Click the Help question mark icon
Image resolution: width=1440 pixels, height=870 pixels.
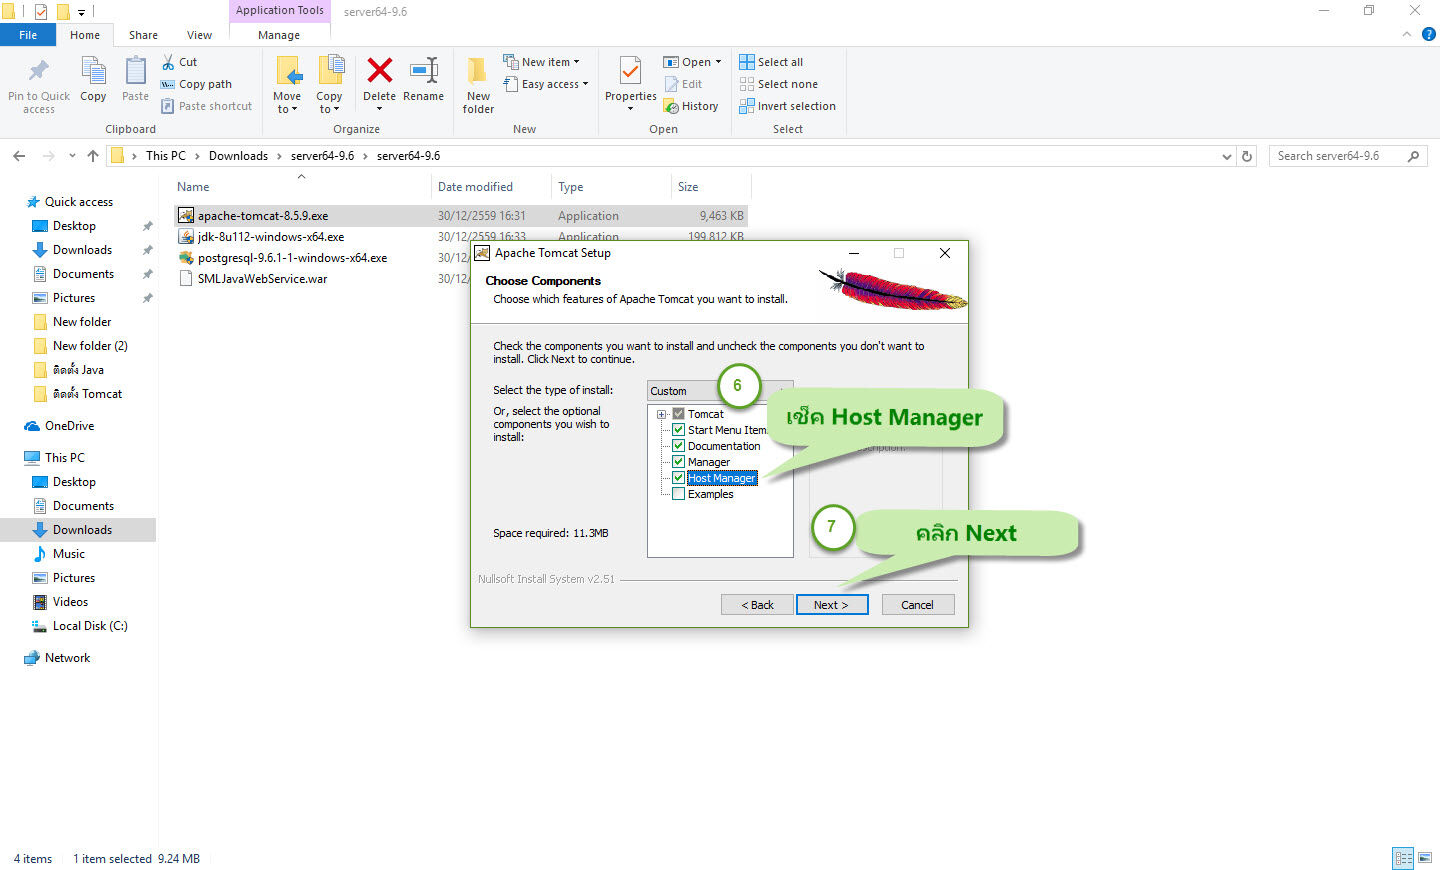coord(1429,34)
